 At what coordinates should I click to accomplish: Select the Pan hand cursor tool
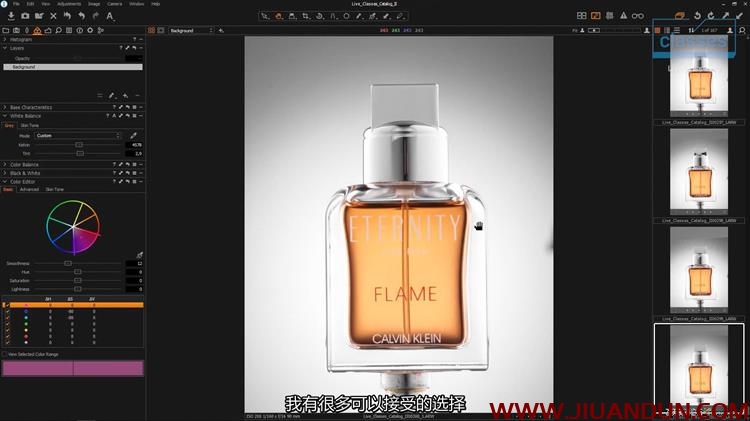(278, 16)
